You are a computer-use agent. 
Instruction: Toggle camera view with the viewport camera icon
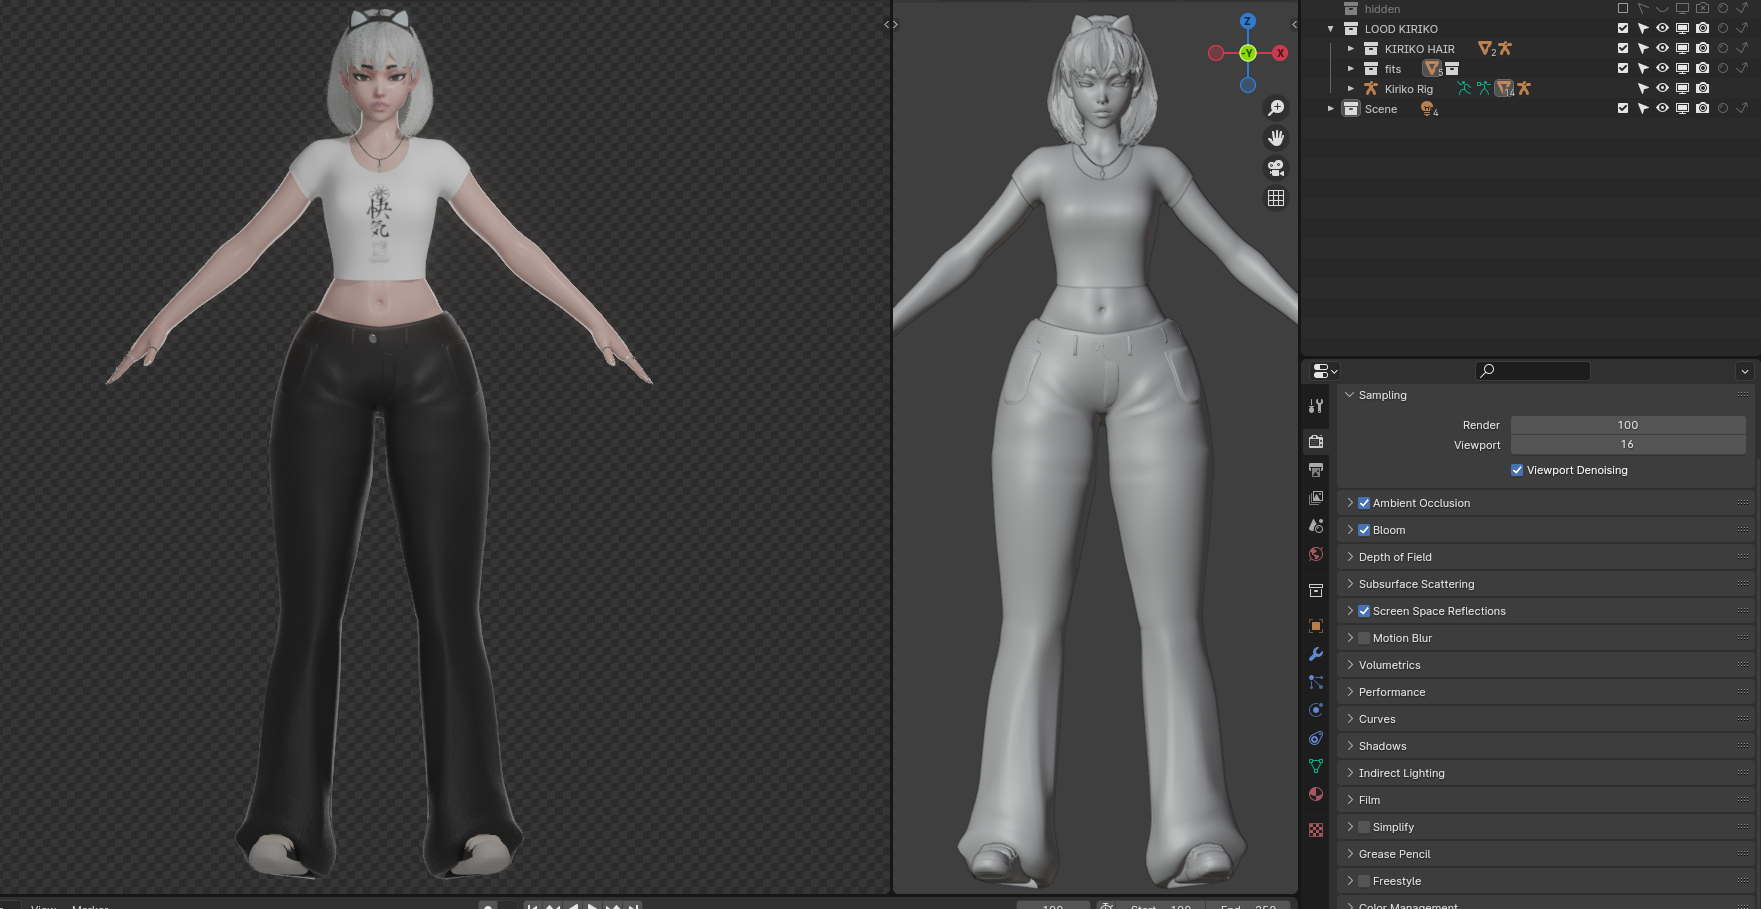(x=1276, y=168)
